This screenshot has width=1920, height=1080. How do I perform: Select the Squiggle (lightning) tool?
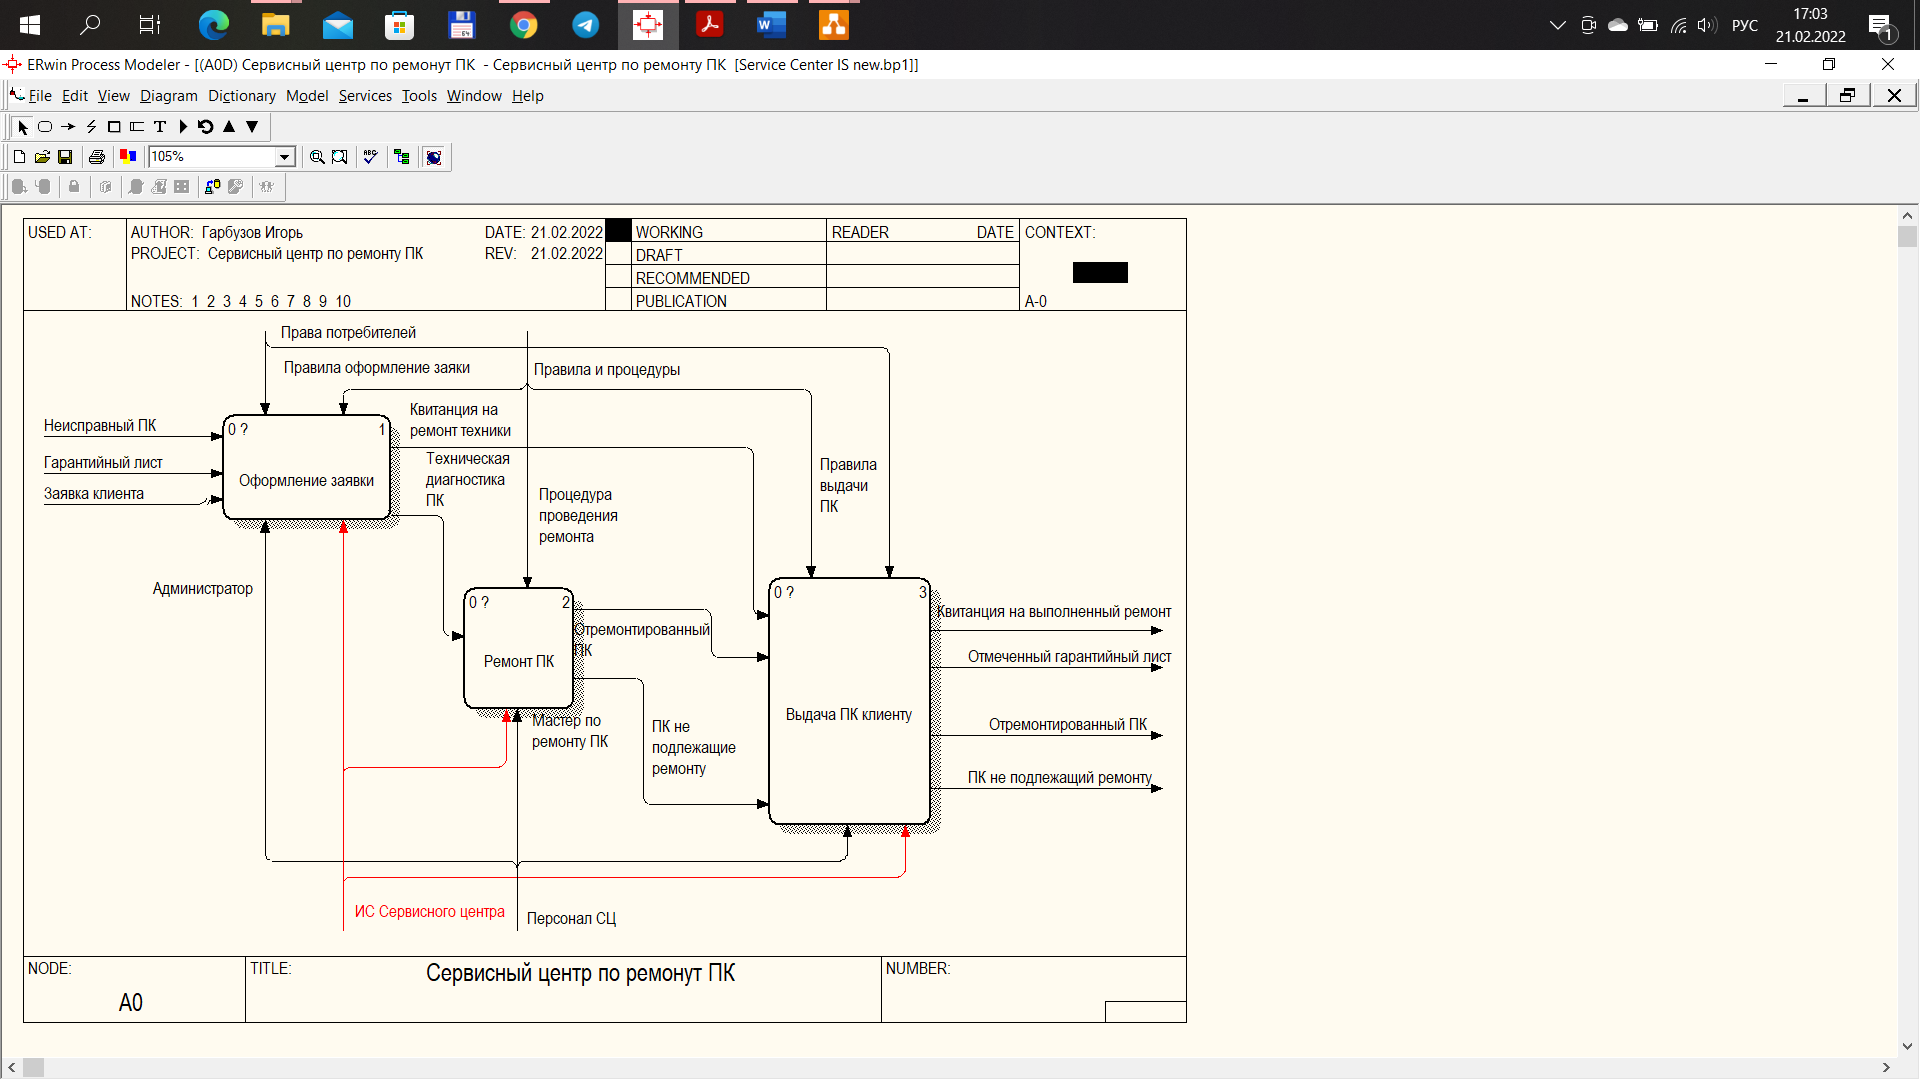coord(91,127)
